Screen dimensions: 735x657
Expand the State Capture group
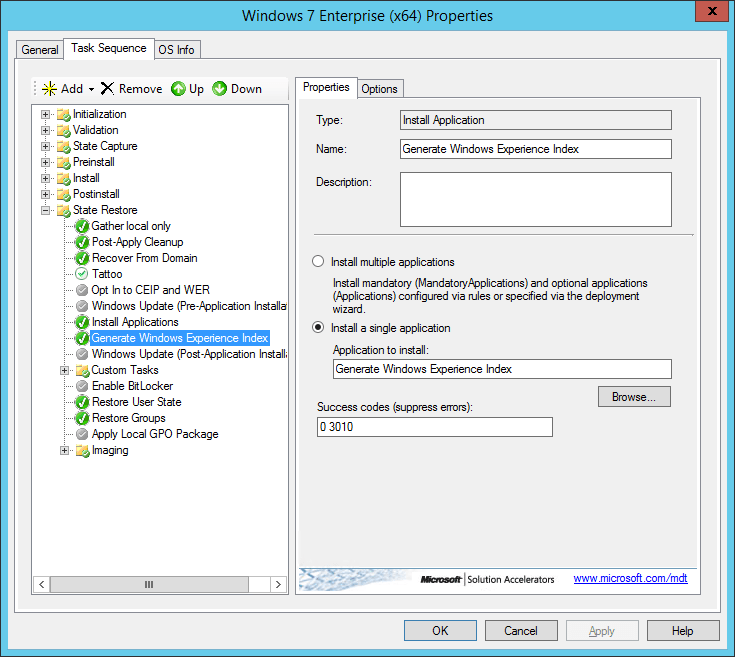coord(45,146)
